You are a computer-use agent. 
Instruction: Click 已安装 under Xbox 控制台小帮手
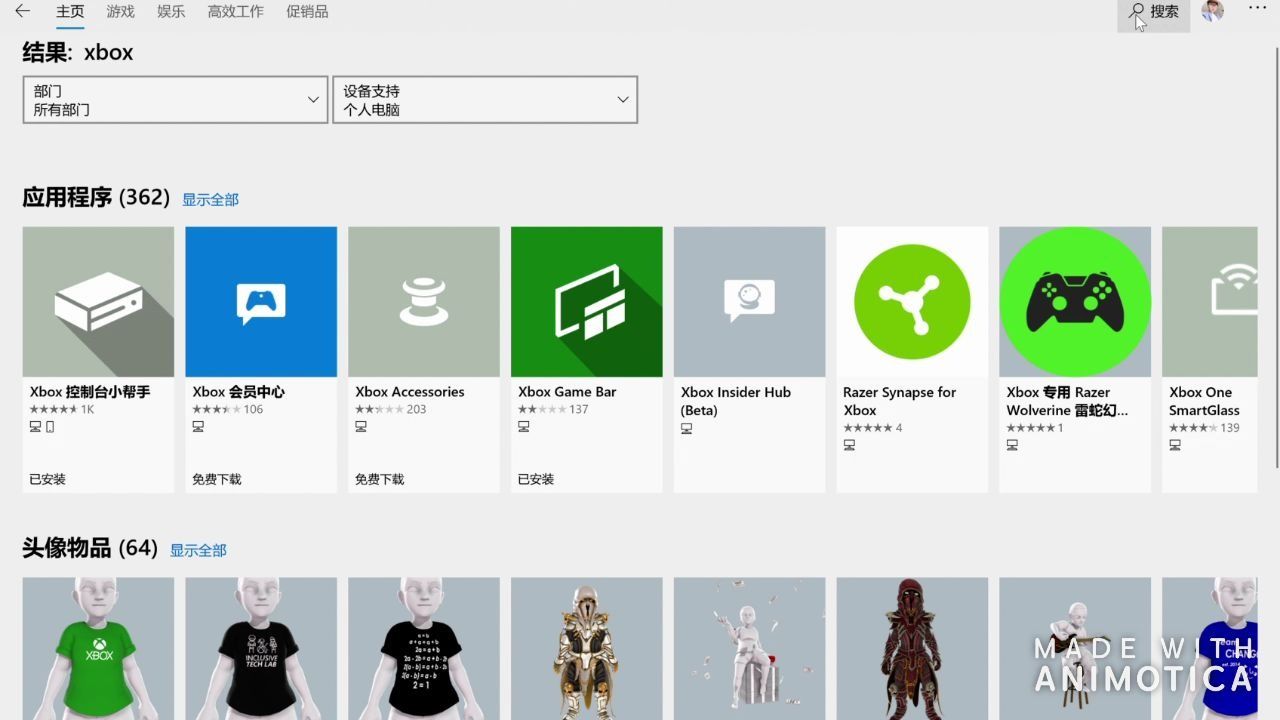coord(48,480)
